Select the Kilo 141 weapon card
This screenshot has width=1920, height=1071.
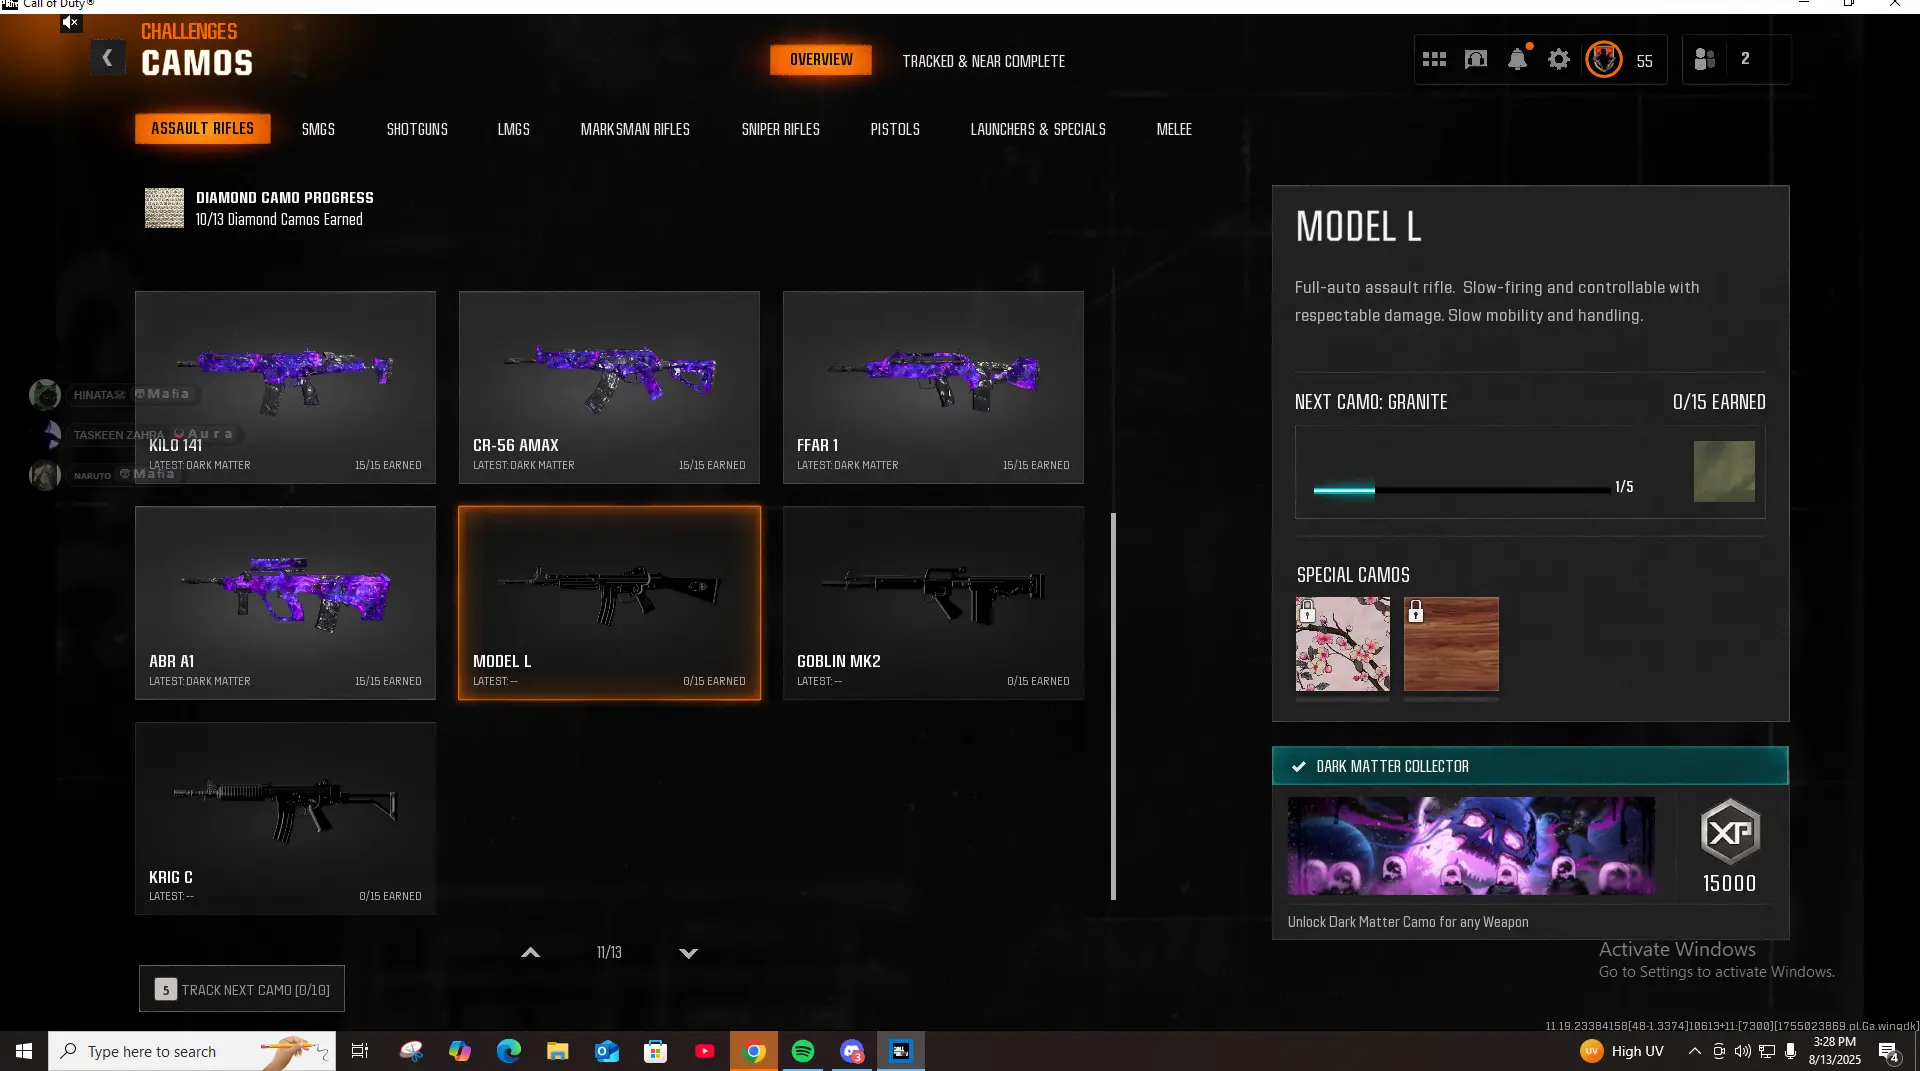click(x=285, y=388)
